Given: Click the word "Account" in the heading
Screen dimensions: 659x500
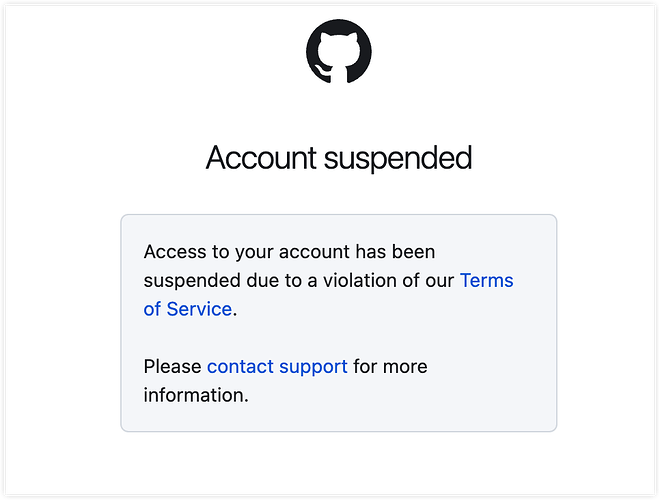Looking at the screenshot, I should tap(261, 157).
